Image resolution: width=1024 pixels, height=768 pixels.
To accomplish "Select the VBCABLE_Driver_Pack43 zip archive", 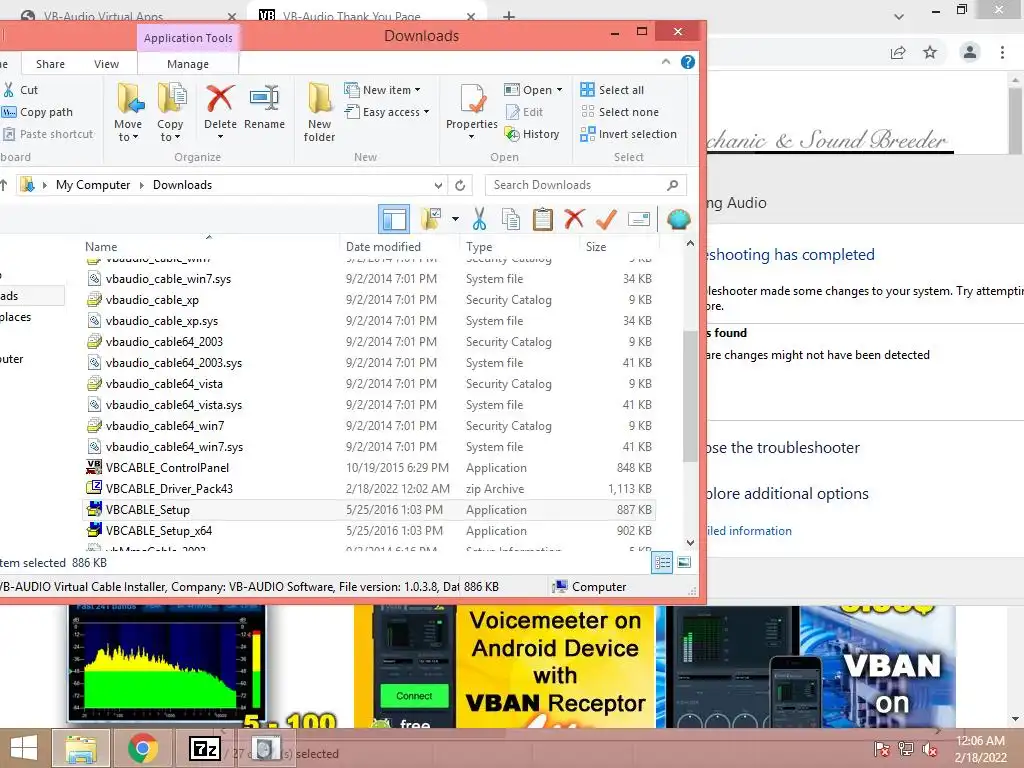I will pyautogui.click(x=370, y=488).
